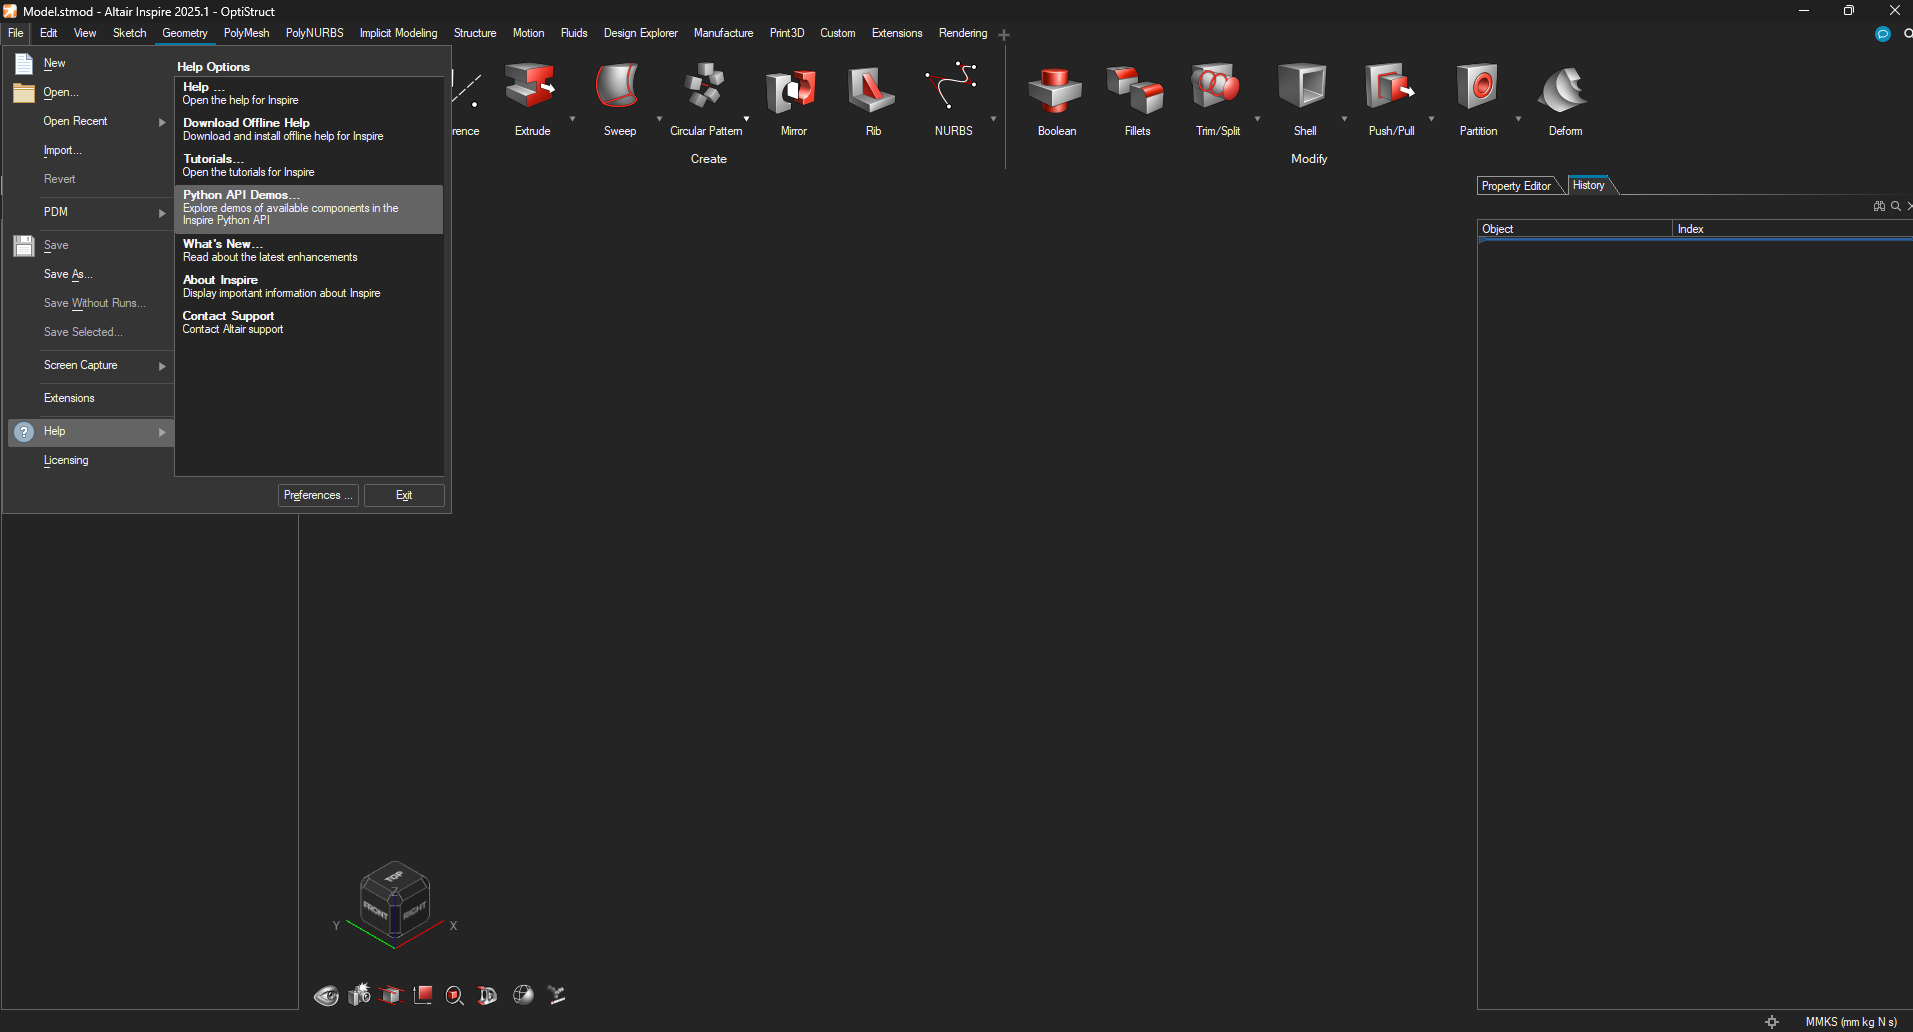Image resolution: width=1913 pixels, height=1032 pixels.
Task: Click Save in the File menu
Action: [90, 245]
